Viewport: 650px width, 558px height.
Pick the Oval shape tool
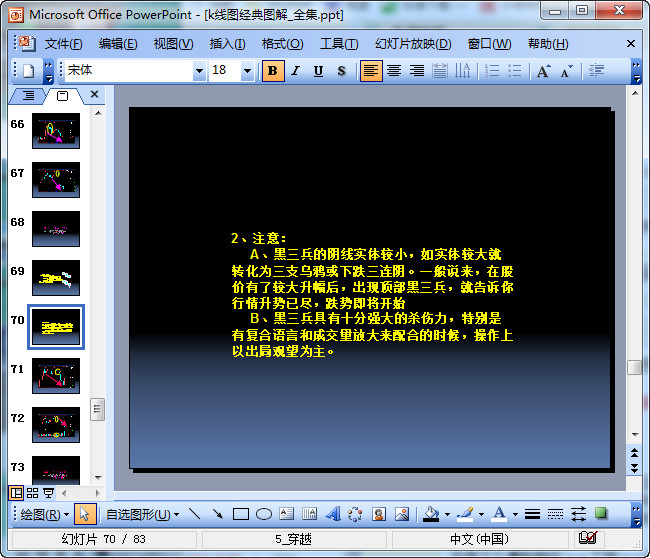pyautogui.click(x=264, y=514)
